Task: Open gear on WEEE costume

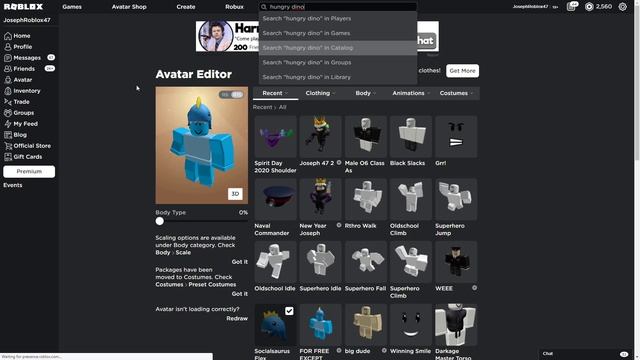Action: [474, 288]
